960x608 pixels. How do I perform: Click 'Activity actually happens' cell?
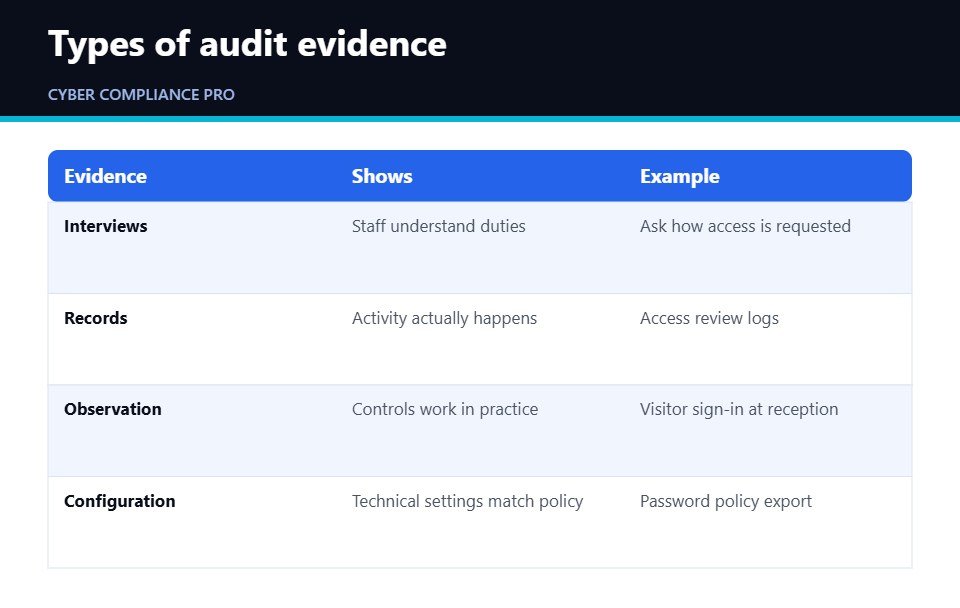pos(444,318)
